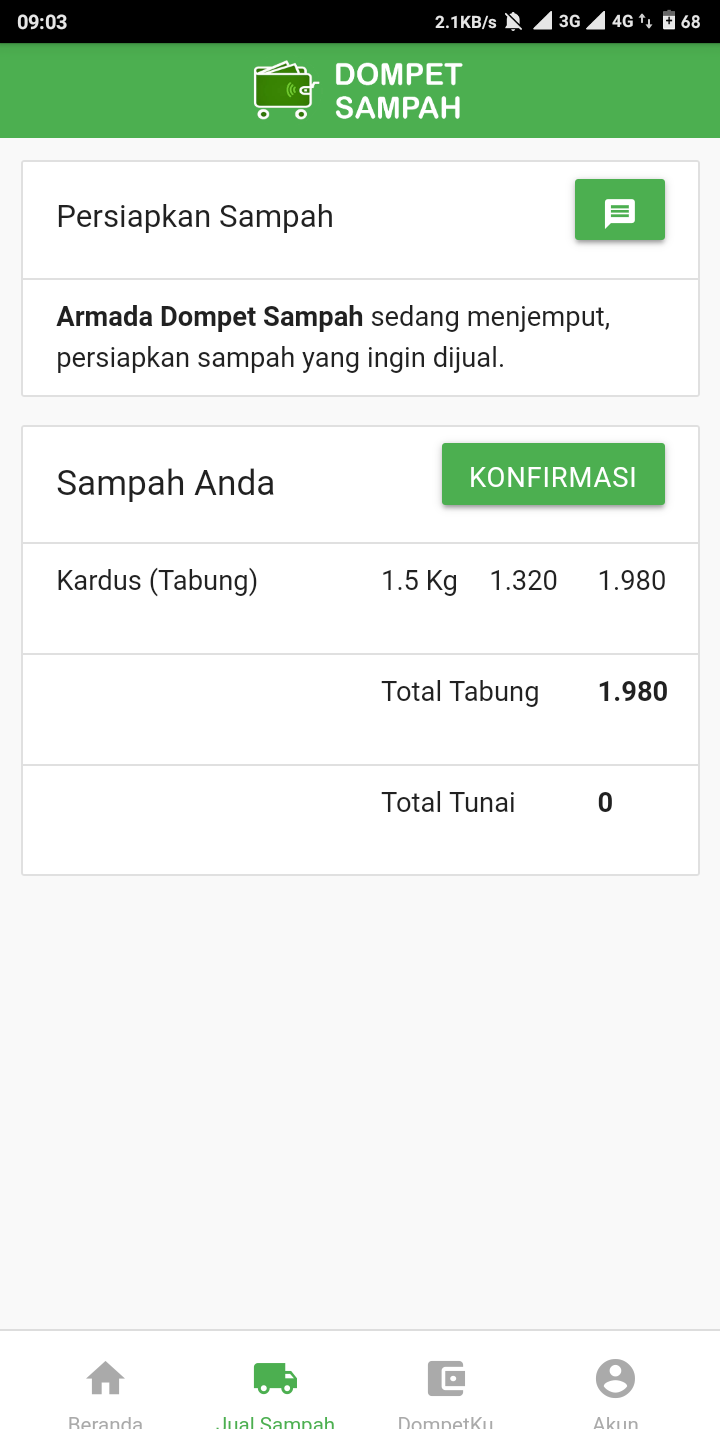Image resolution: width=720 pixels, height=1440 pixels.
Task: Tap the bold Total Tabung amount 1.980
Action: [633, 692]
